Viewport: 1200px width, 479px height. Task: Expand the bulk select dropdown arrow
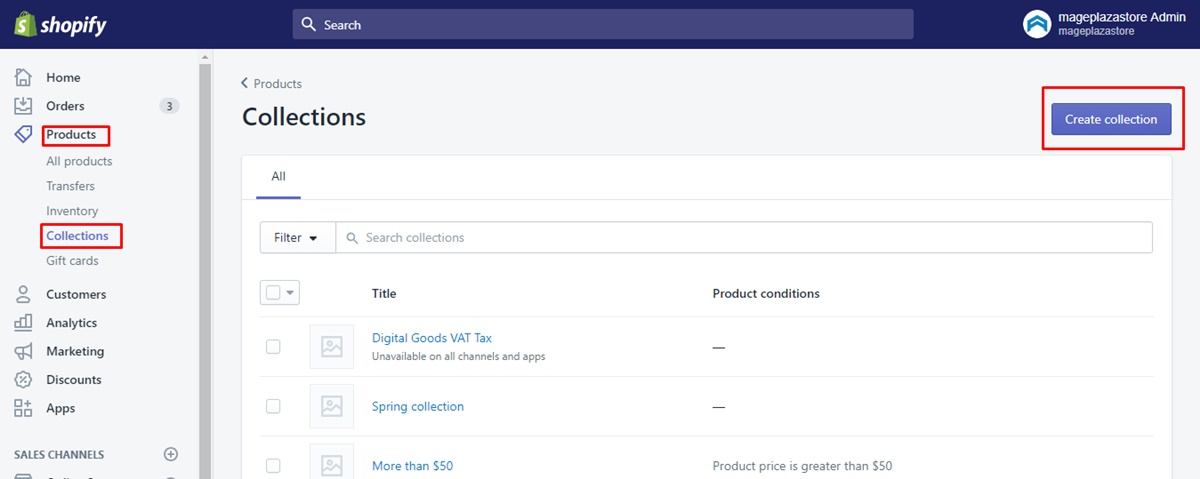tap(291, 293)
